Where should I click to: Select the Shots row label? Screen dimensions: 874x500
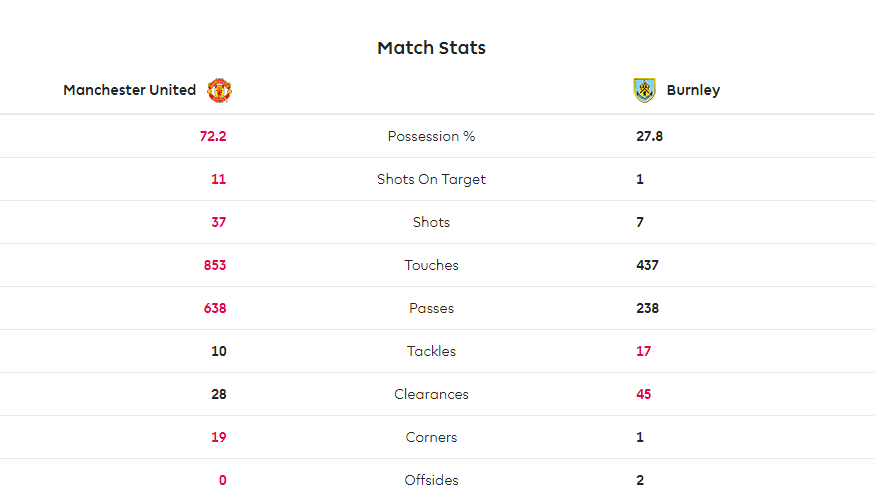(x=431, y=222)
